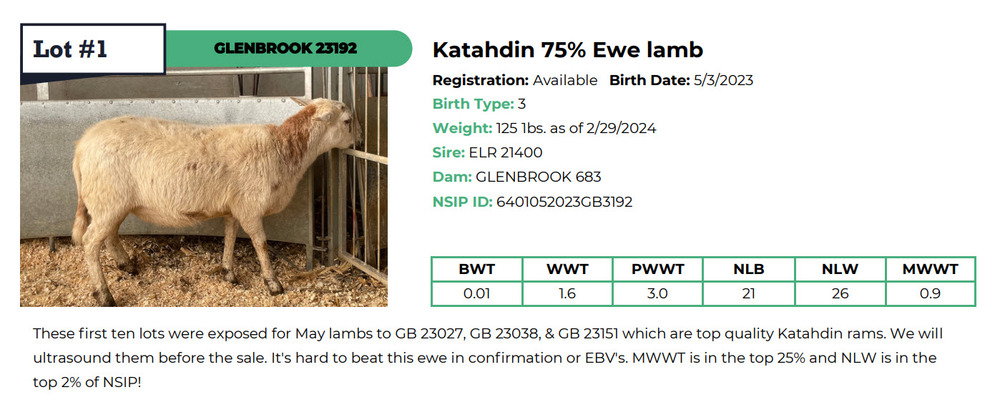
Task: Select the Birth Type label
Action: [x=473, y=104]
